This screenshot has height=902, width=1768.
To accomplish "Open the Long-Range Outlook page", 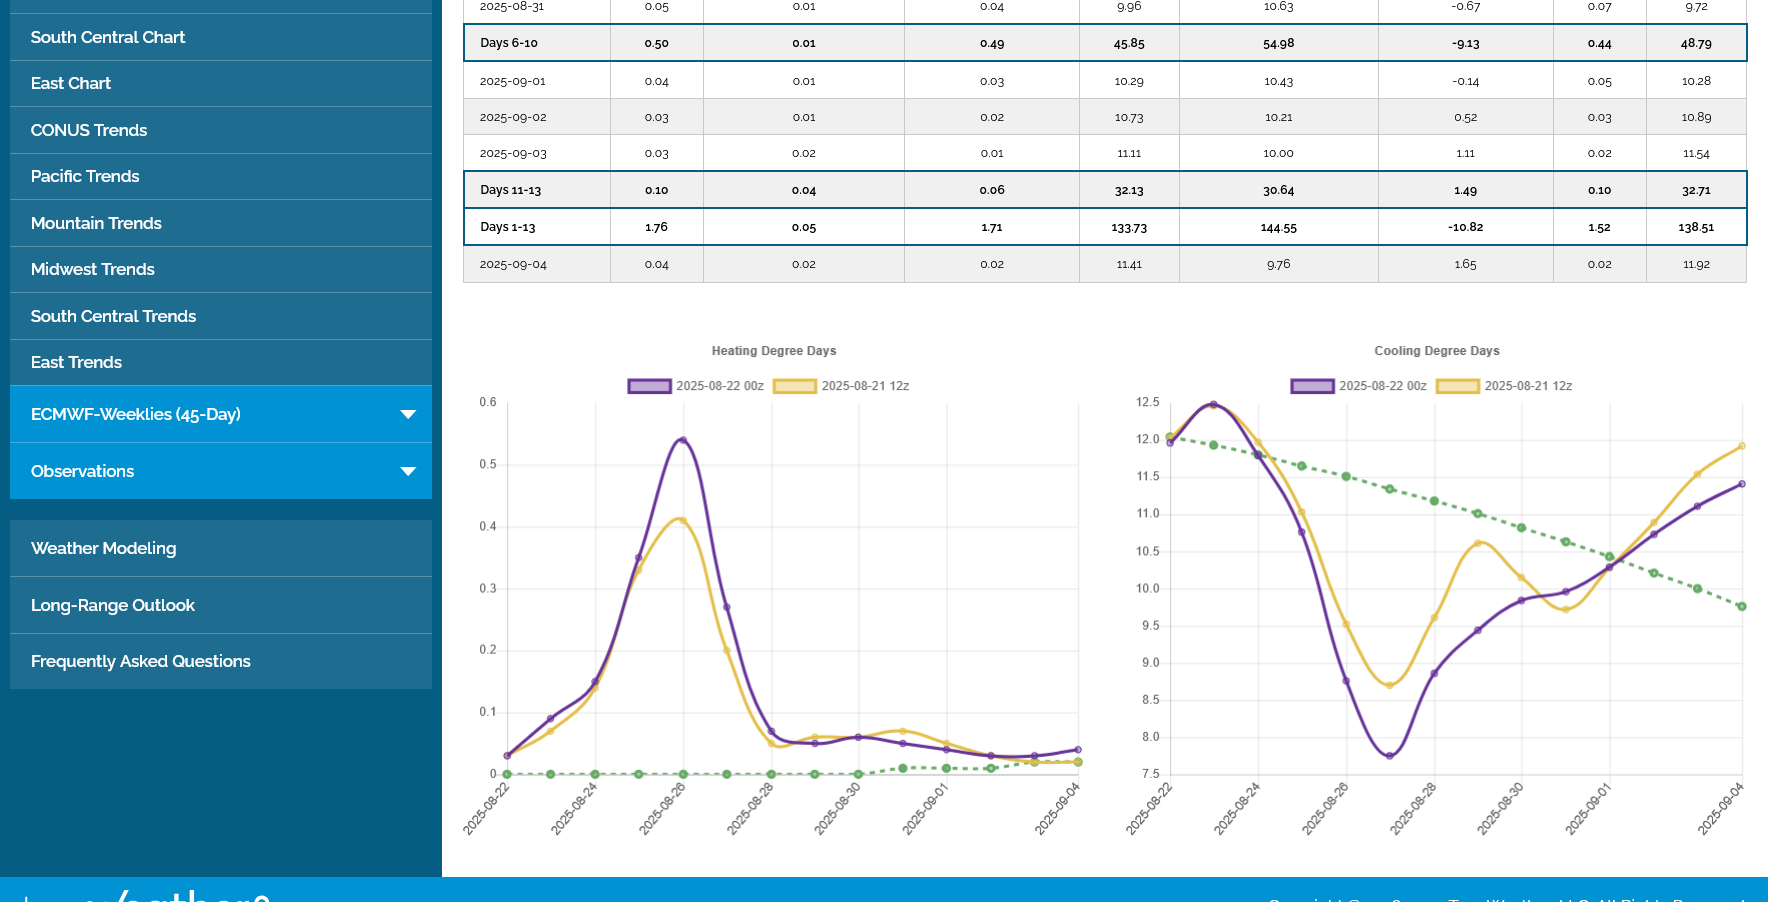I will tap(113, 605).
